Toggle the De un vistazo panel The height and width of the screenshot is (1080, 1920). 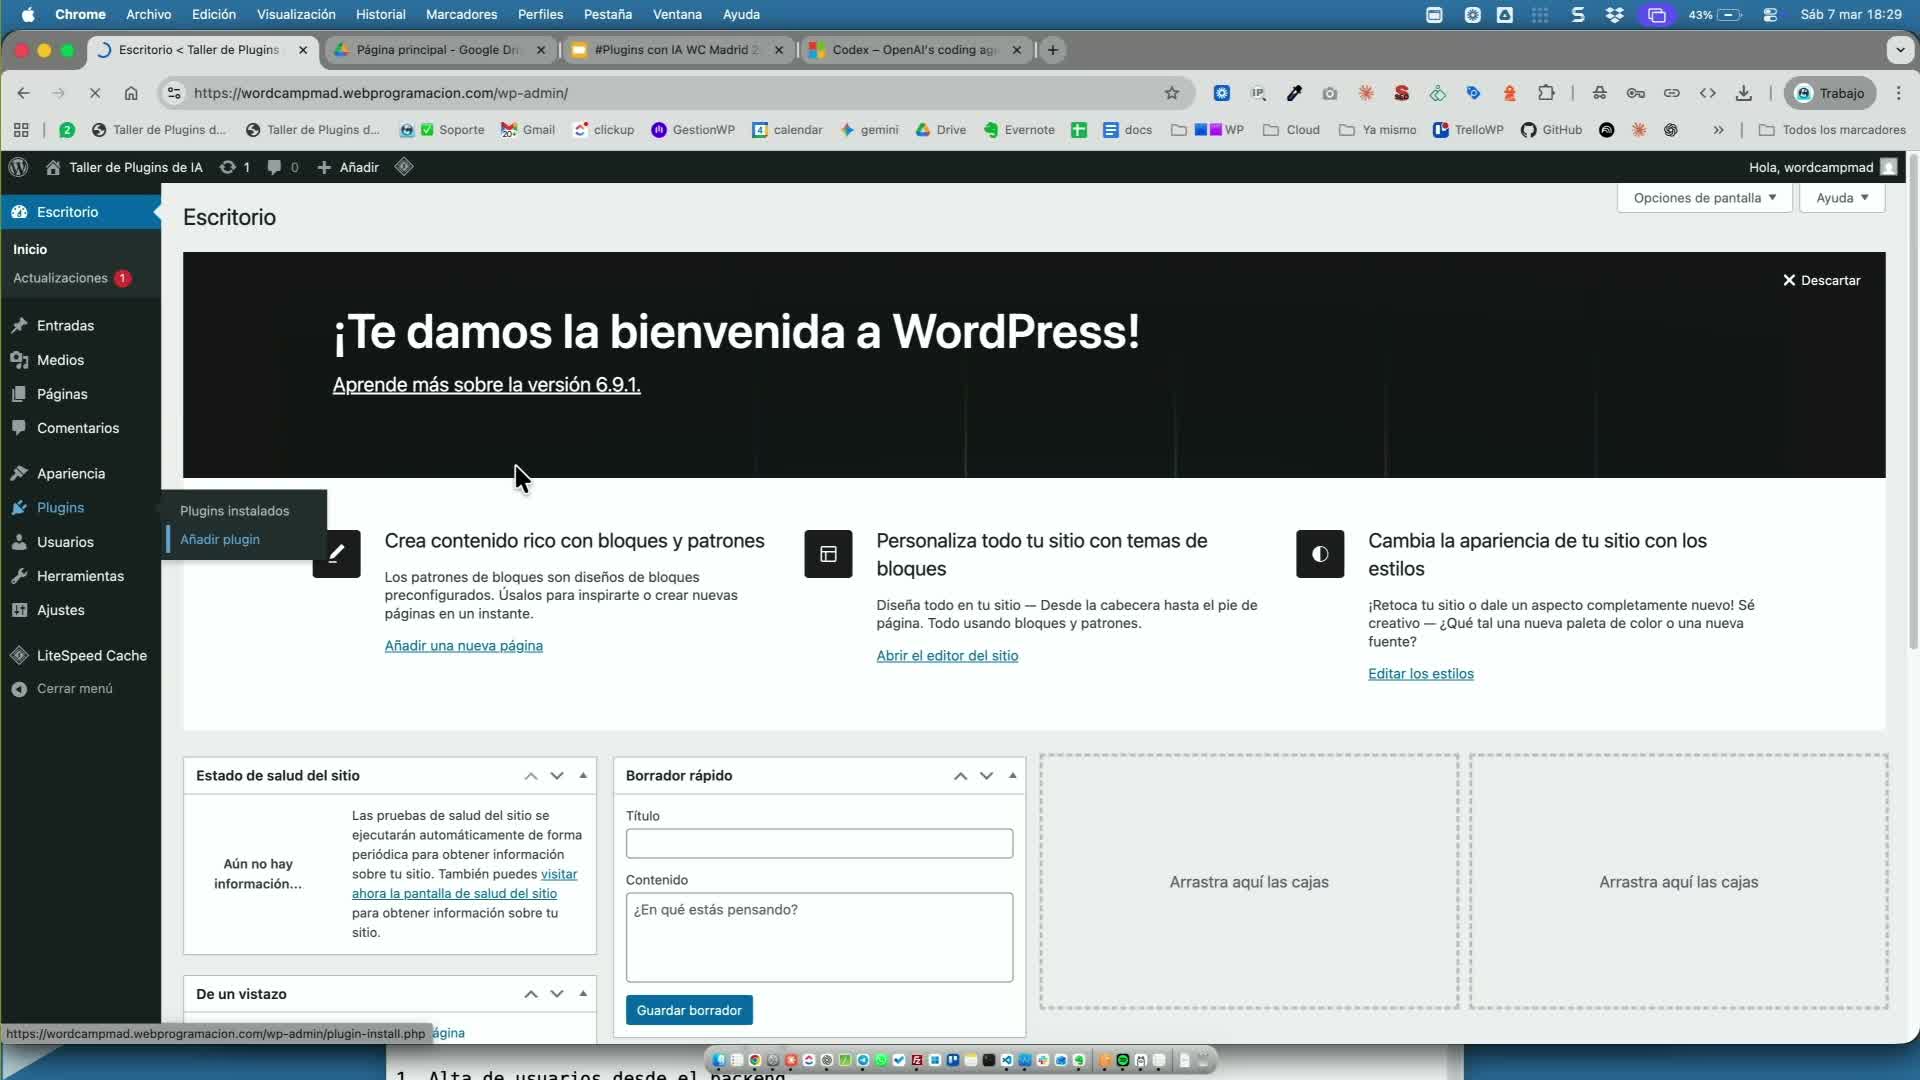(x=583, y=994)
